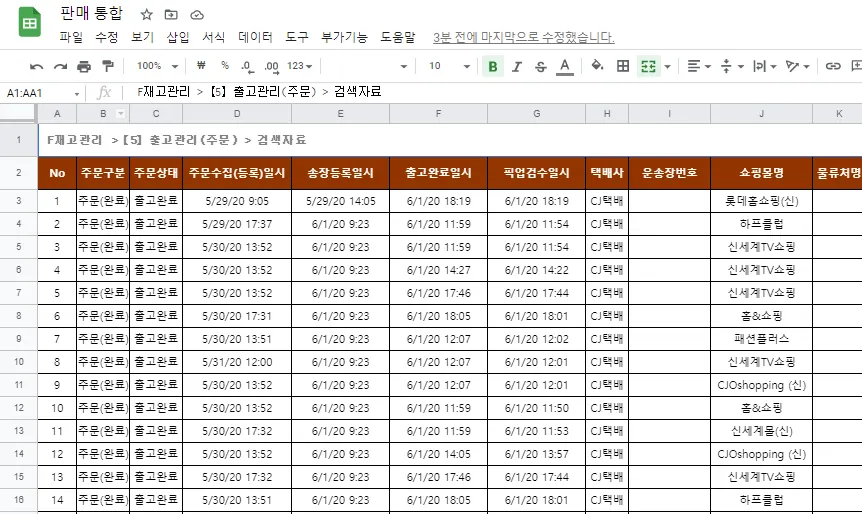Select column D header
This screenshot has height=514, width=862.
point(237,114)
